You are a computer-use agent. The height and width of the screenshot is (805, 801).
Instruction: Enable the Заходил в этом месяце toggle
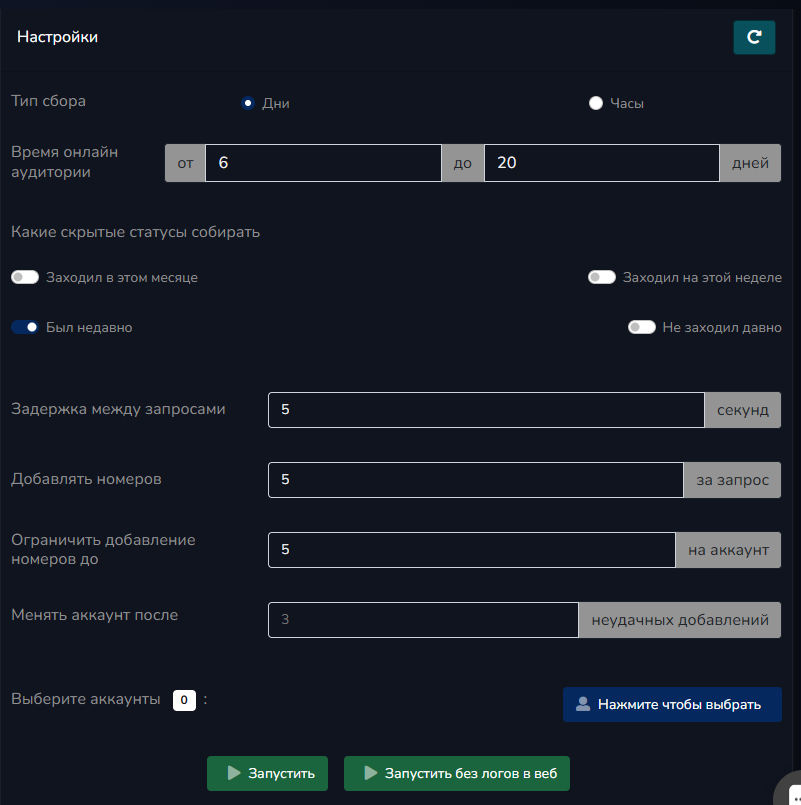pos(24,276)
